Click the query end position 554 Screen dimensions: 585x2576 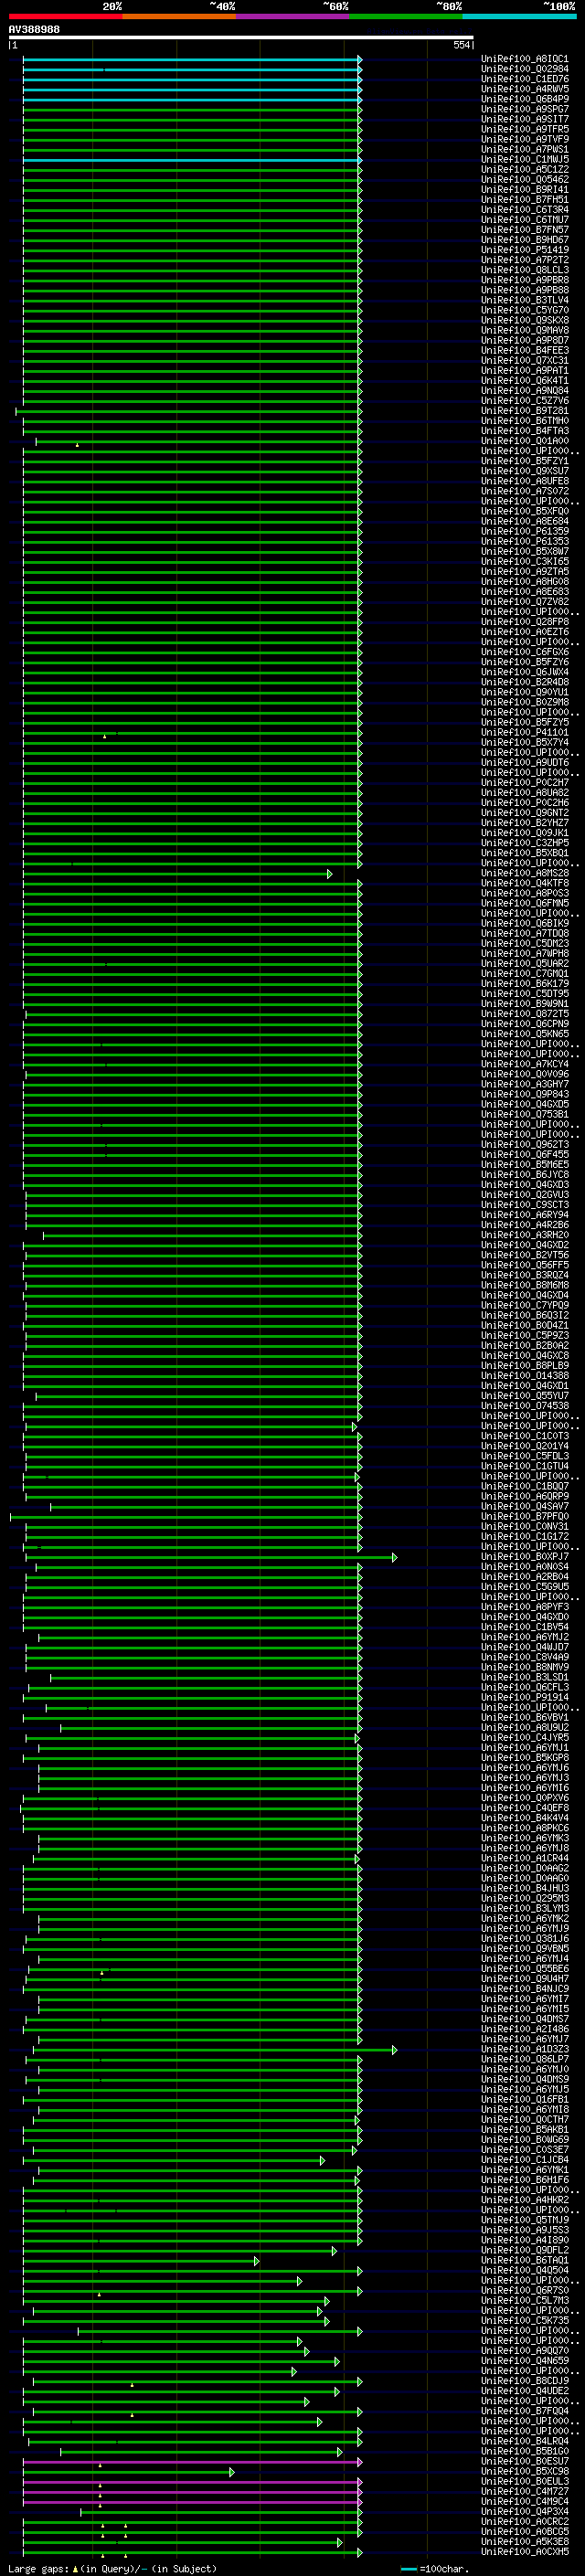462,45
